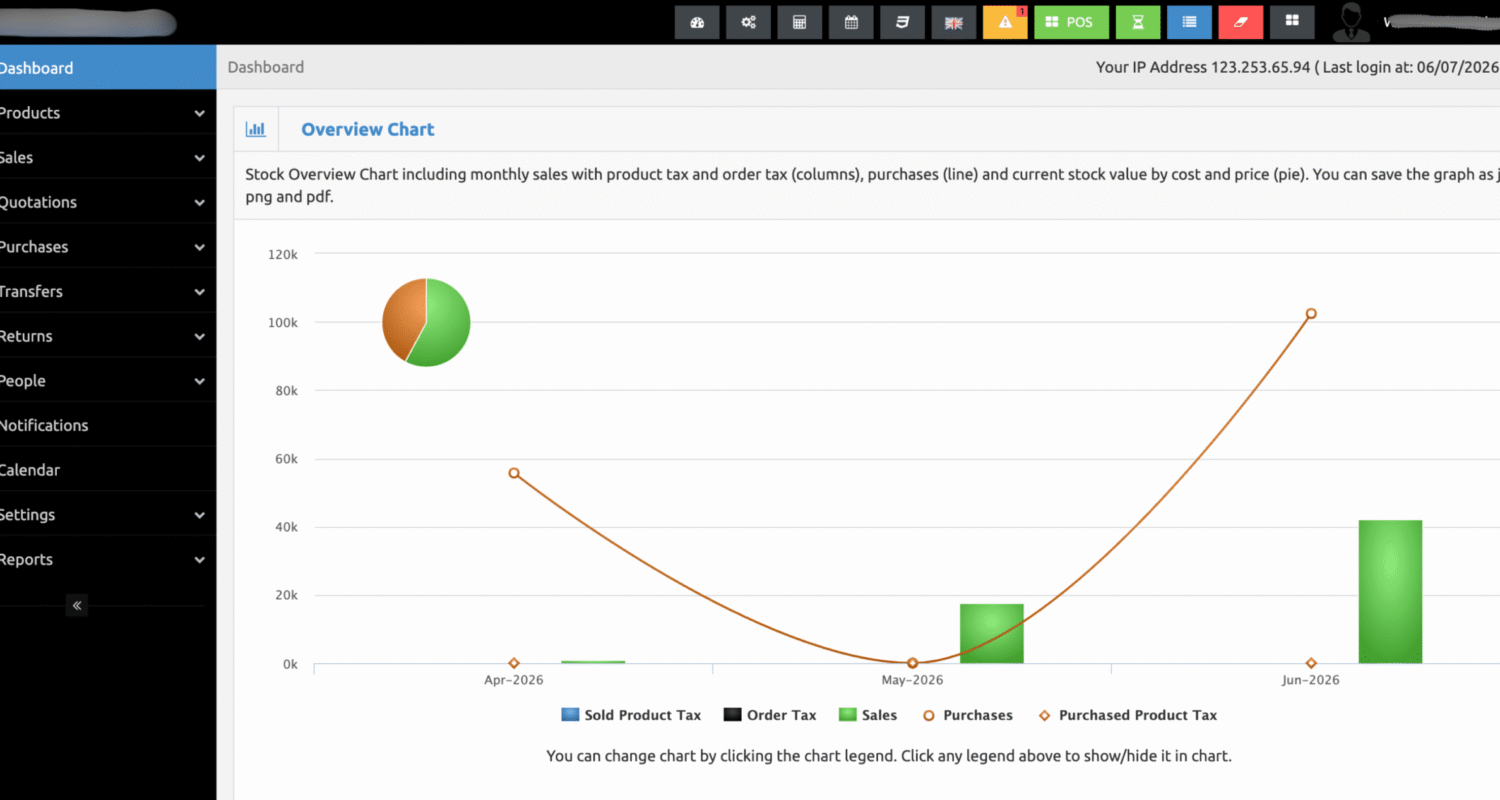Open the yellow warning alerts icon
Screen dimensions: 1500x800
pyautogui.click(x=1005, y=22)
